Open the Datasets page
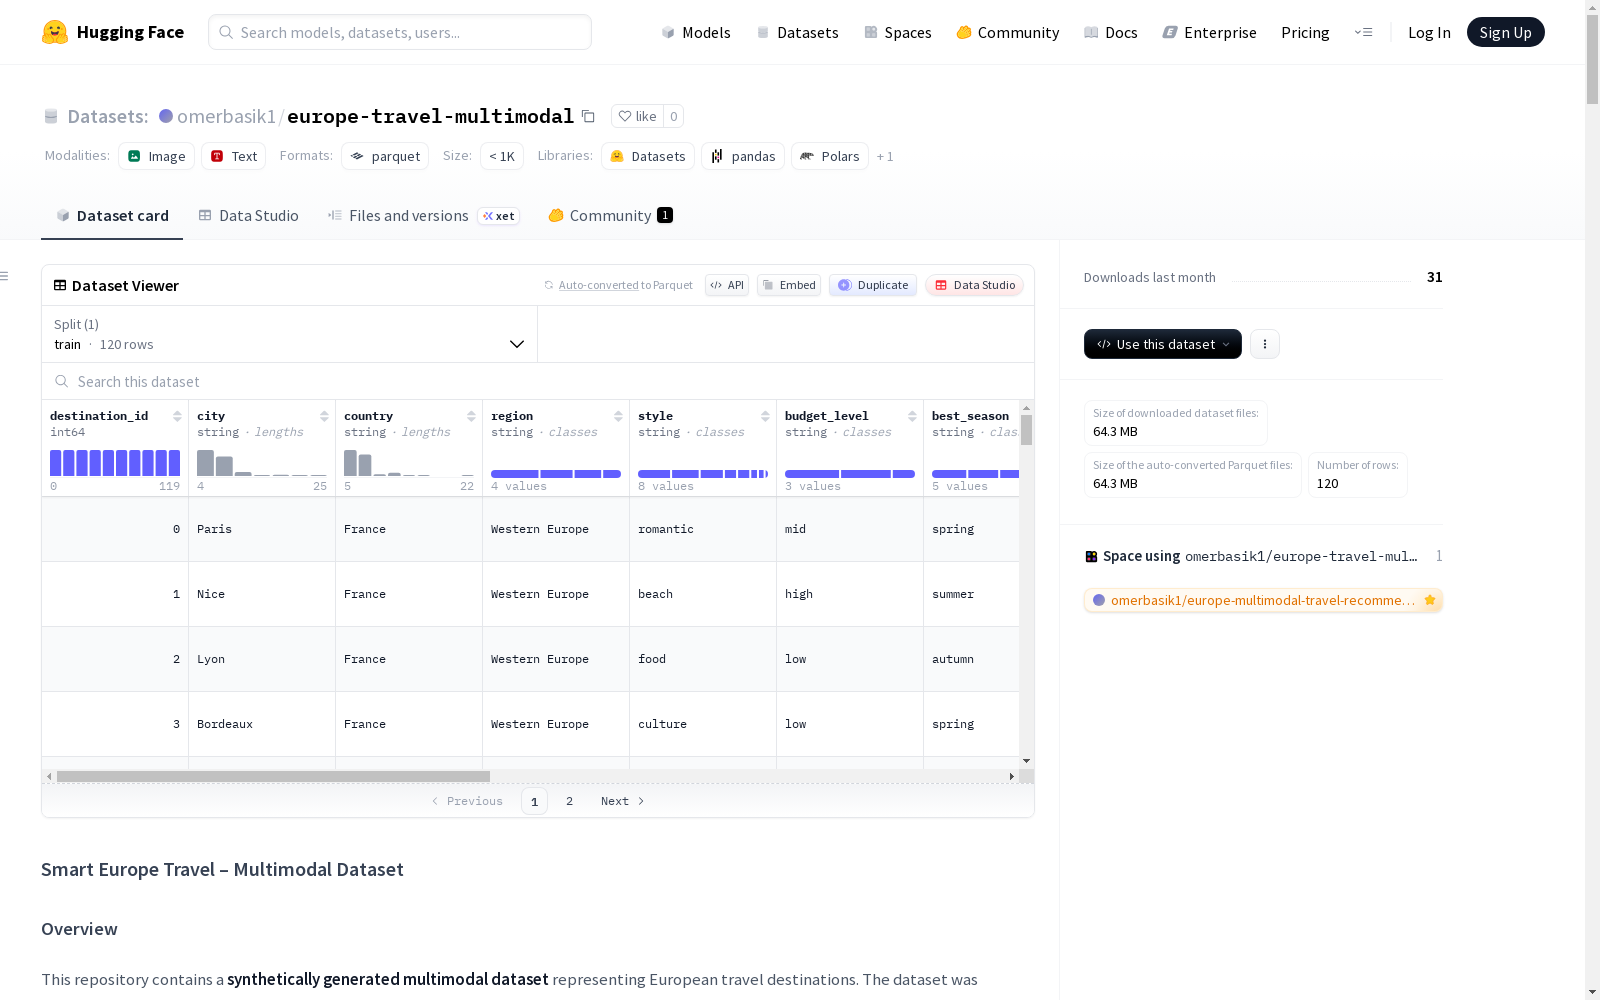This screenshot has height=1000, width=1600. 797,32
